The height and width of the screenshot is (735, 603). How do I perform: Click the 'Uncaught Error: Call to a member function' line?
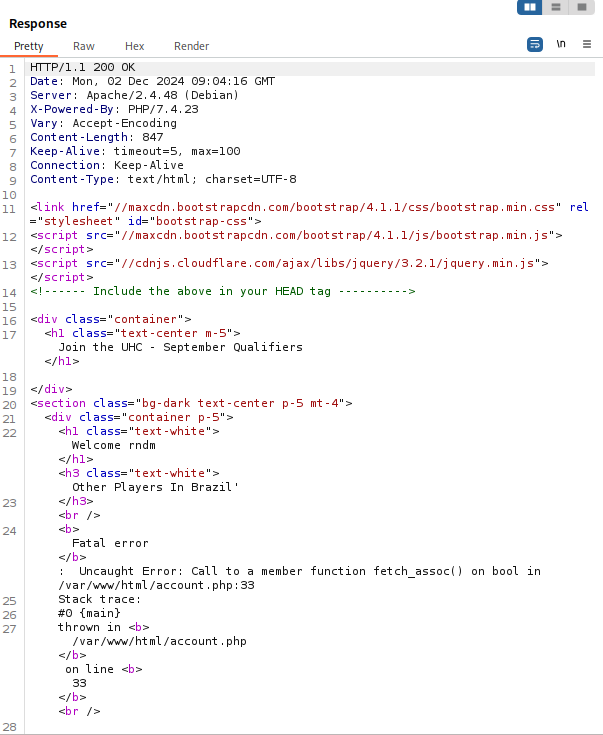[300, 571]
